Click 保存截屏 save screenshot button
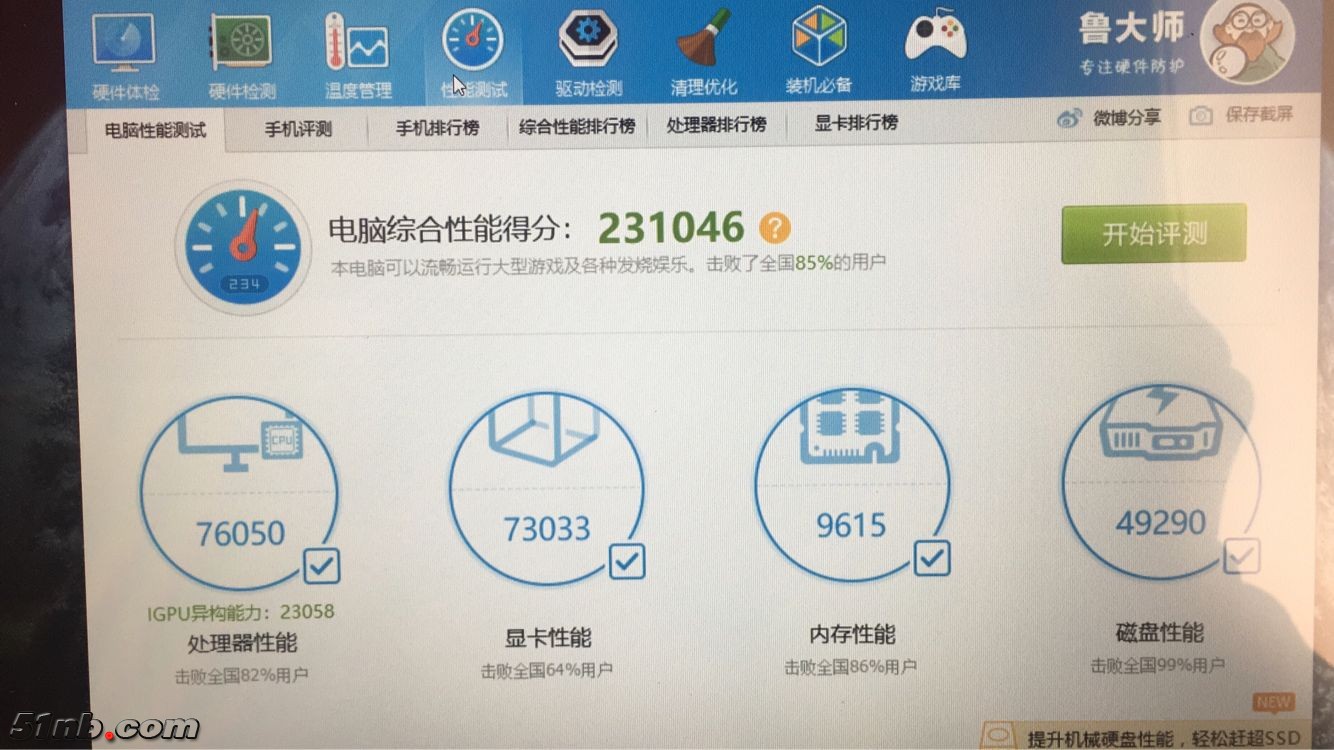Viewport: 1334px width, 750px height. click(x=1242, y=115)
